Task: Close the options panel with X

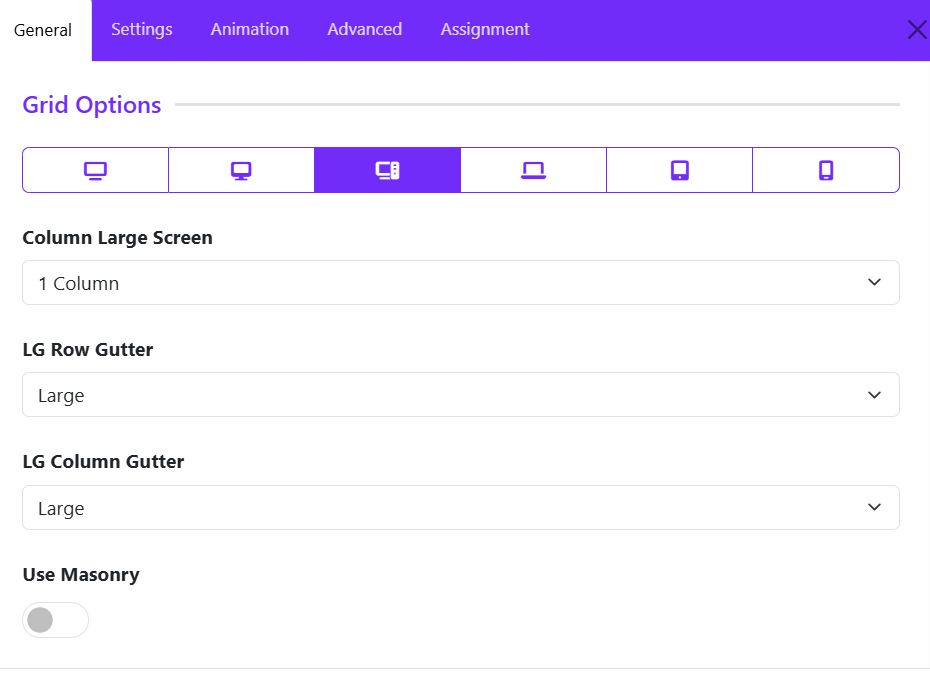Action: (x=917, y=30)
